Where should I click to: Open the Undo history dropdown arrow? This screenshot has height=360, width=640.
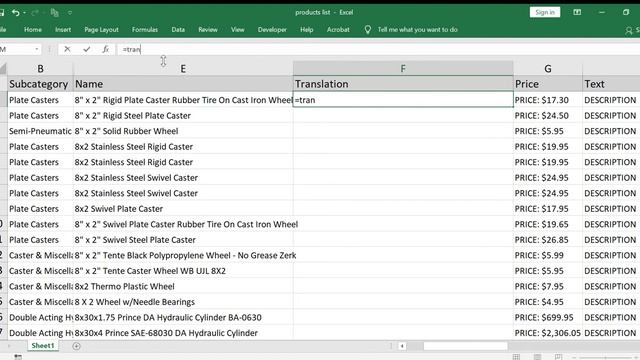(x=24, y=13)
